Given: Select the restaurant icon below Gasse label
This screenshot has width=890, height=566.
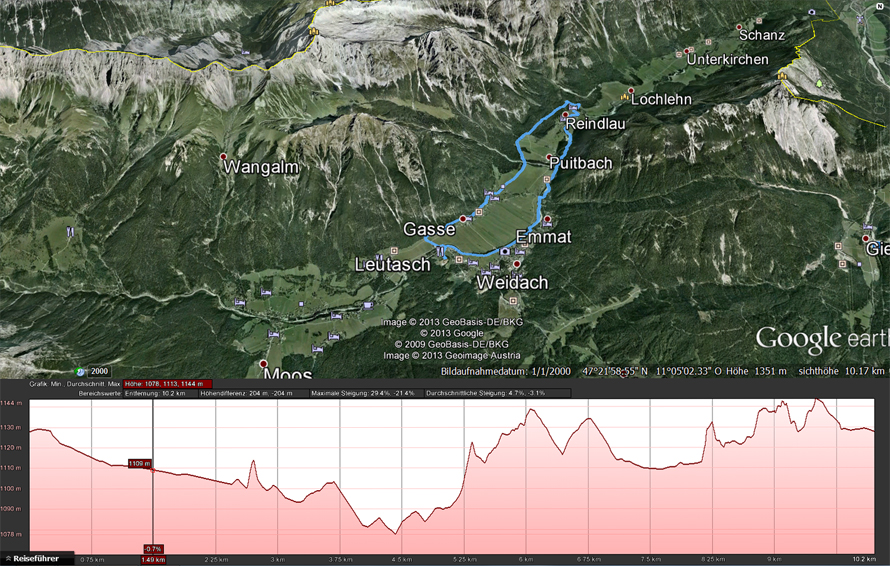Looking at the screenshot, I should pyautogui.click(x=440, y=250).
